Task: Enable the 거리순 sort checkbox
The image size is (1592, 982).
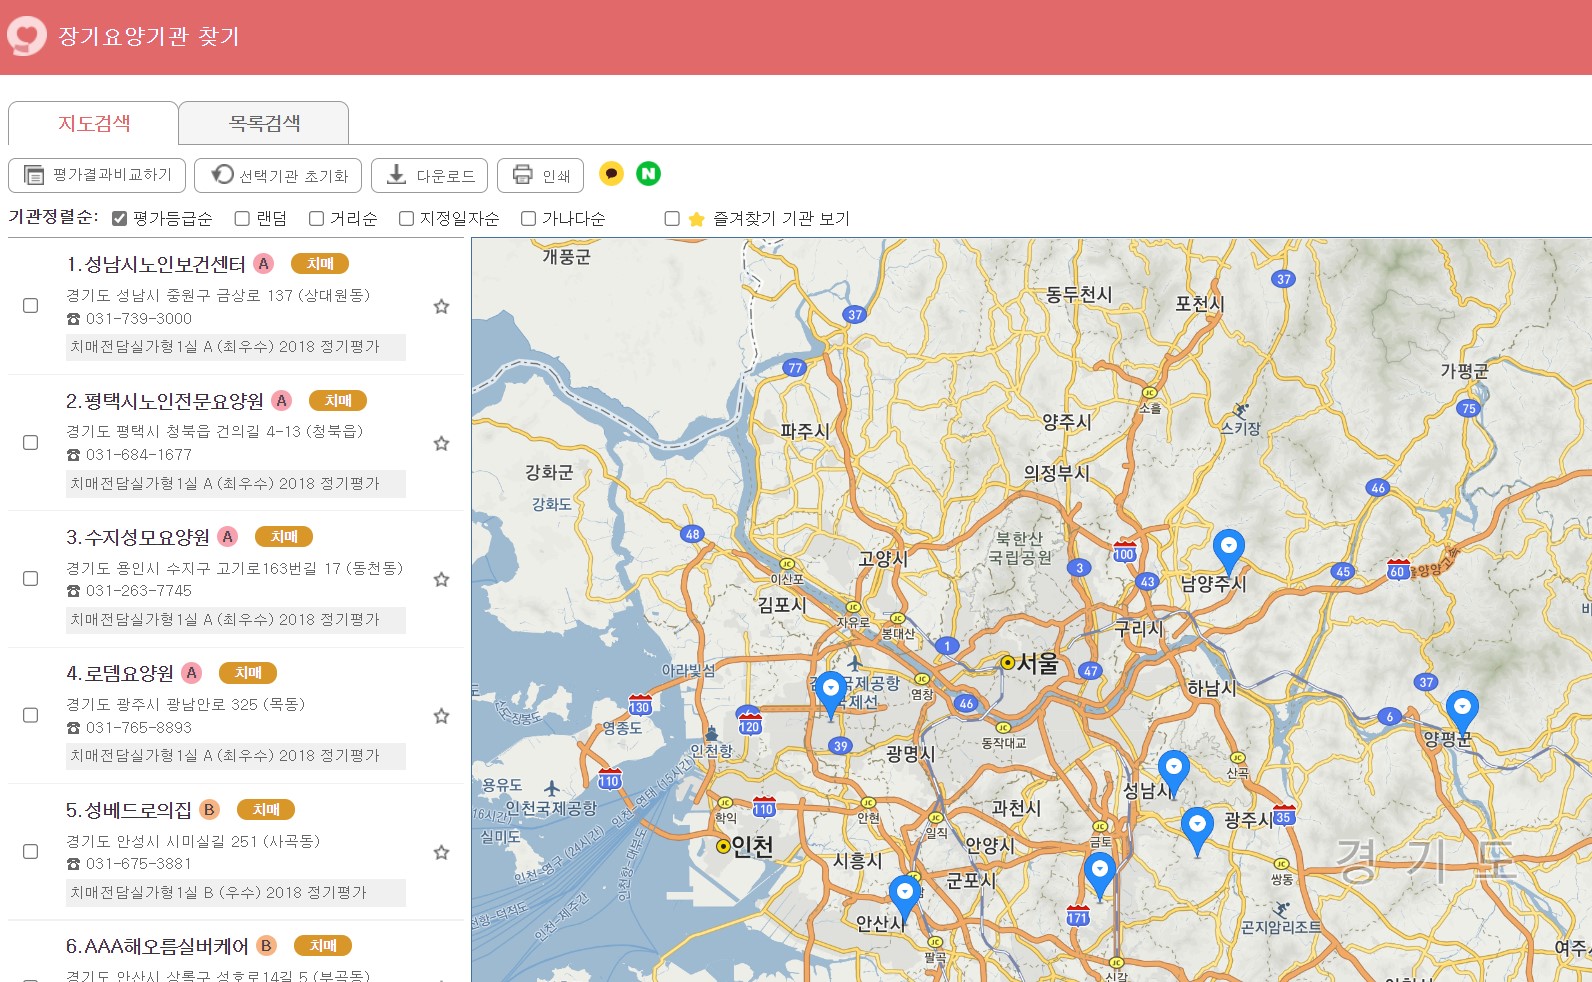Action: 316,219
